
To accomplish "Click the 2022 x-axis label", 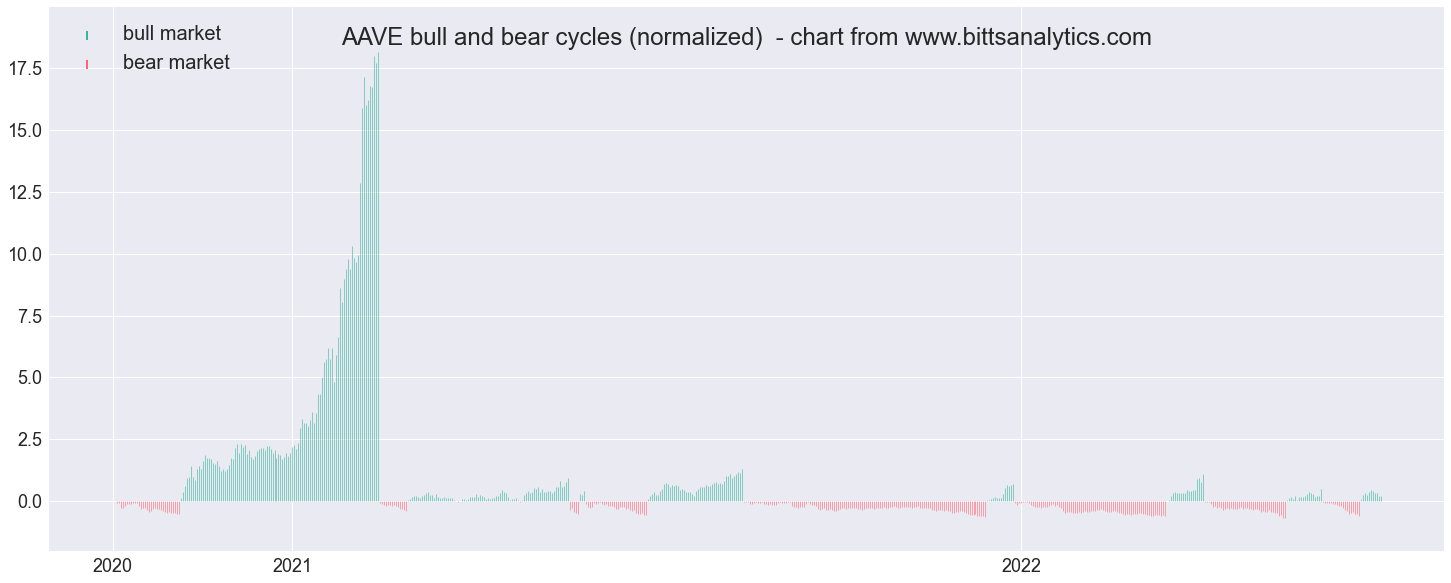I will coord(1020,566).
